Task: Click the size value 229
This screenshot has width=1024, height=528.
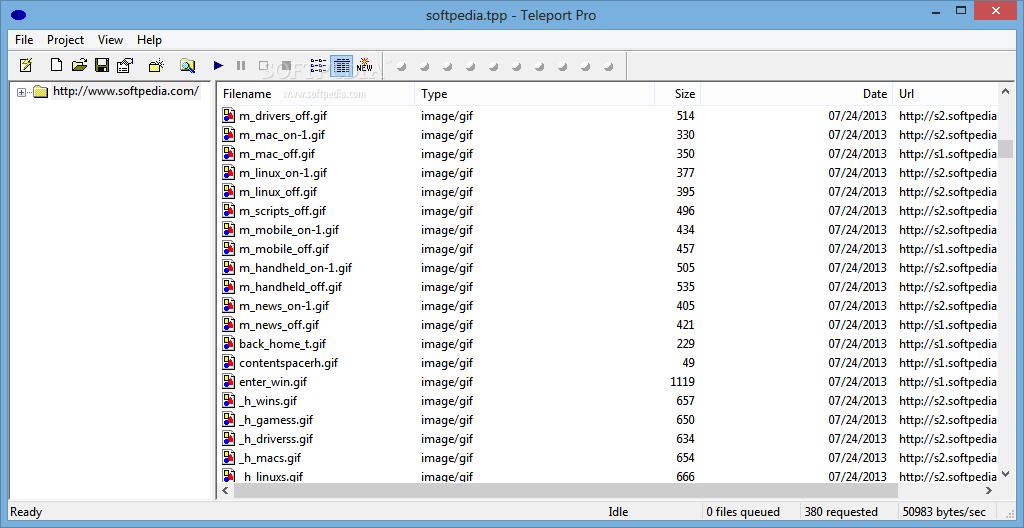Action: [686, 344]
